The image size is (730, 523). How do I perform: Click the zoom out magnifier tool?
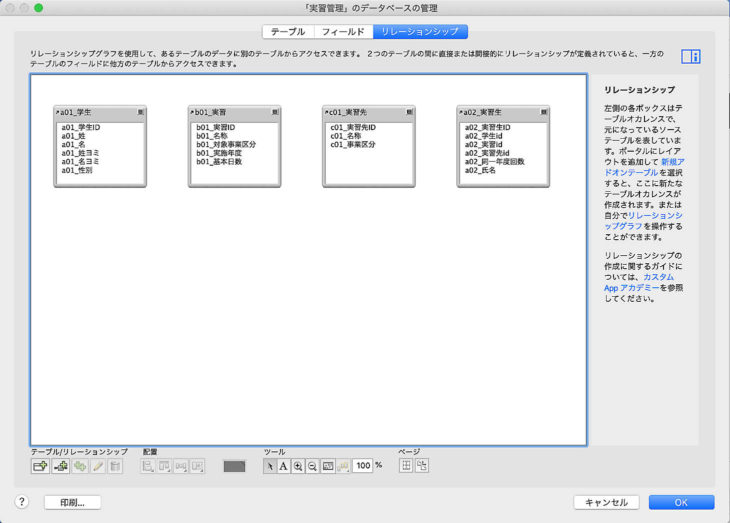[312, 466]
